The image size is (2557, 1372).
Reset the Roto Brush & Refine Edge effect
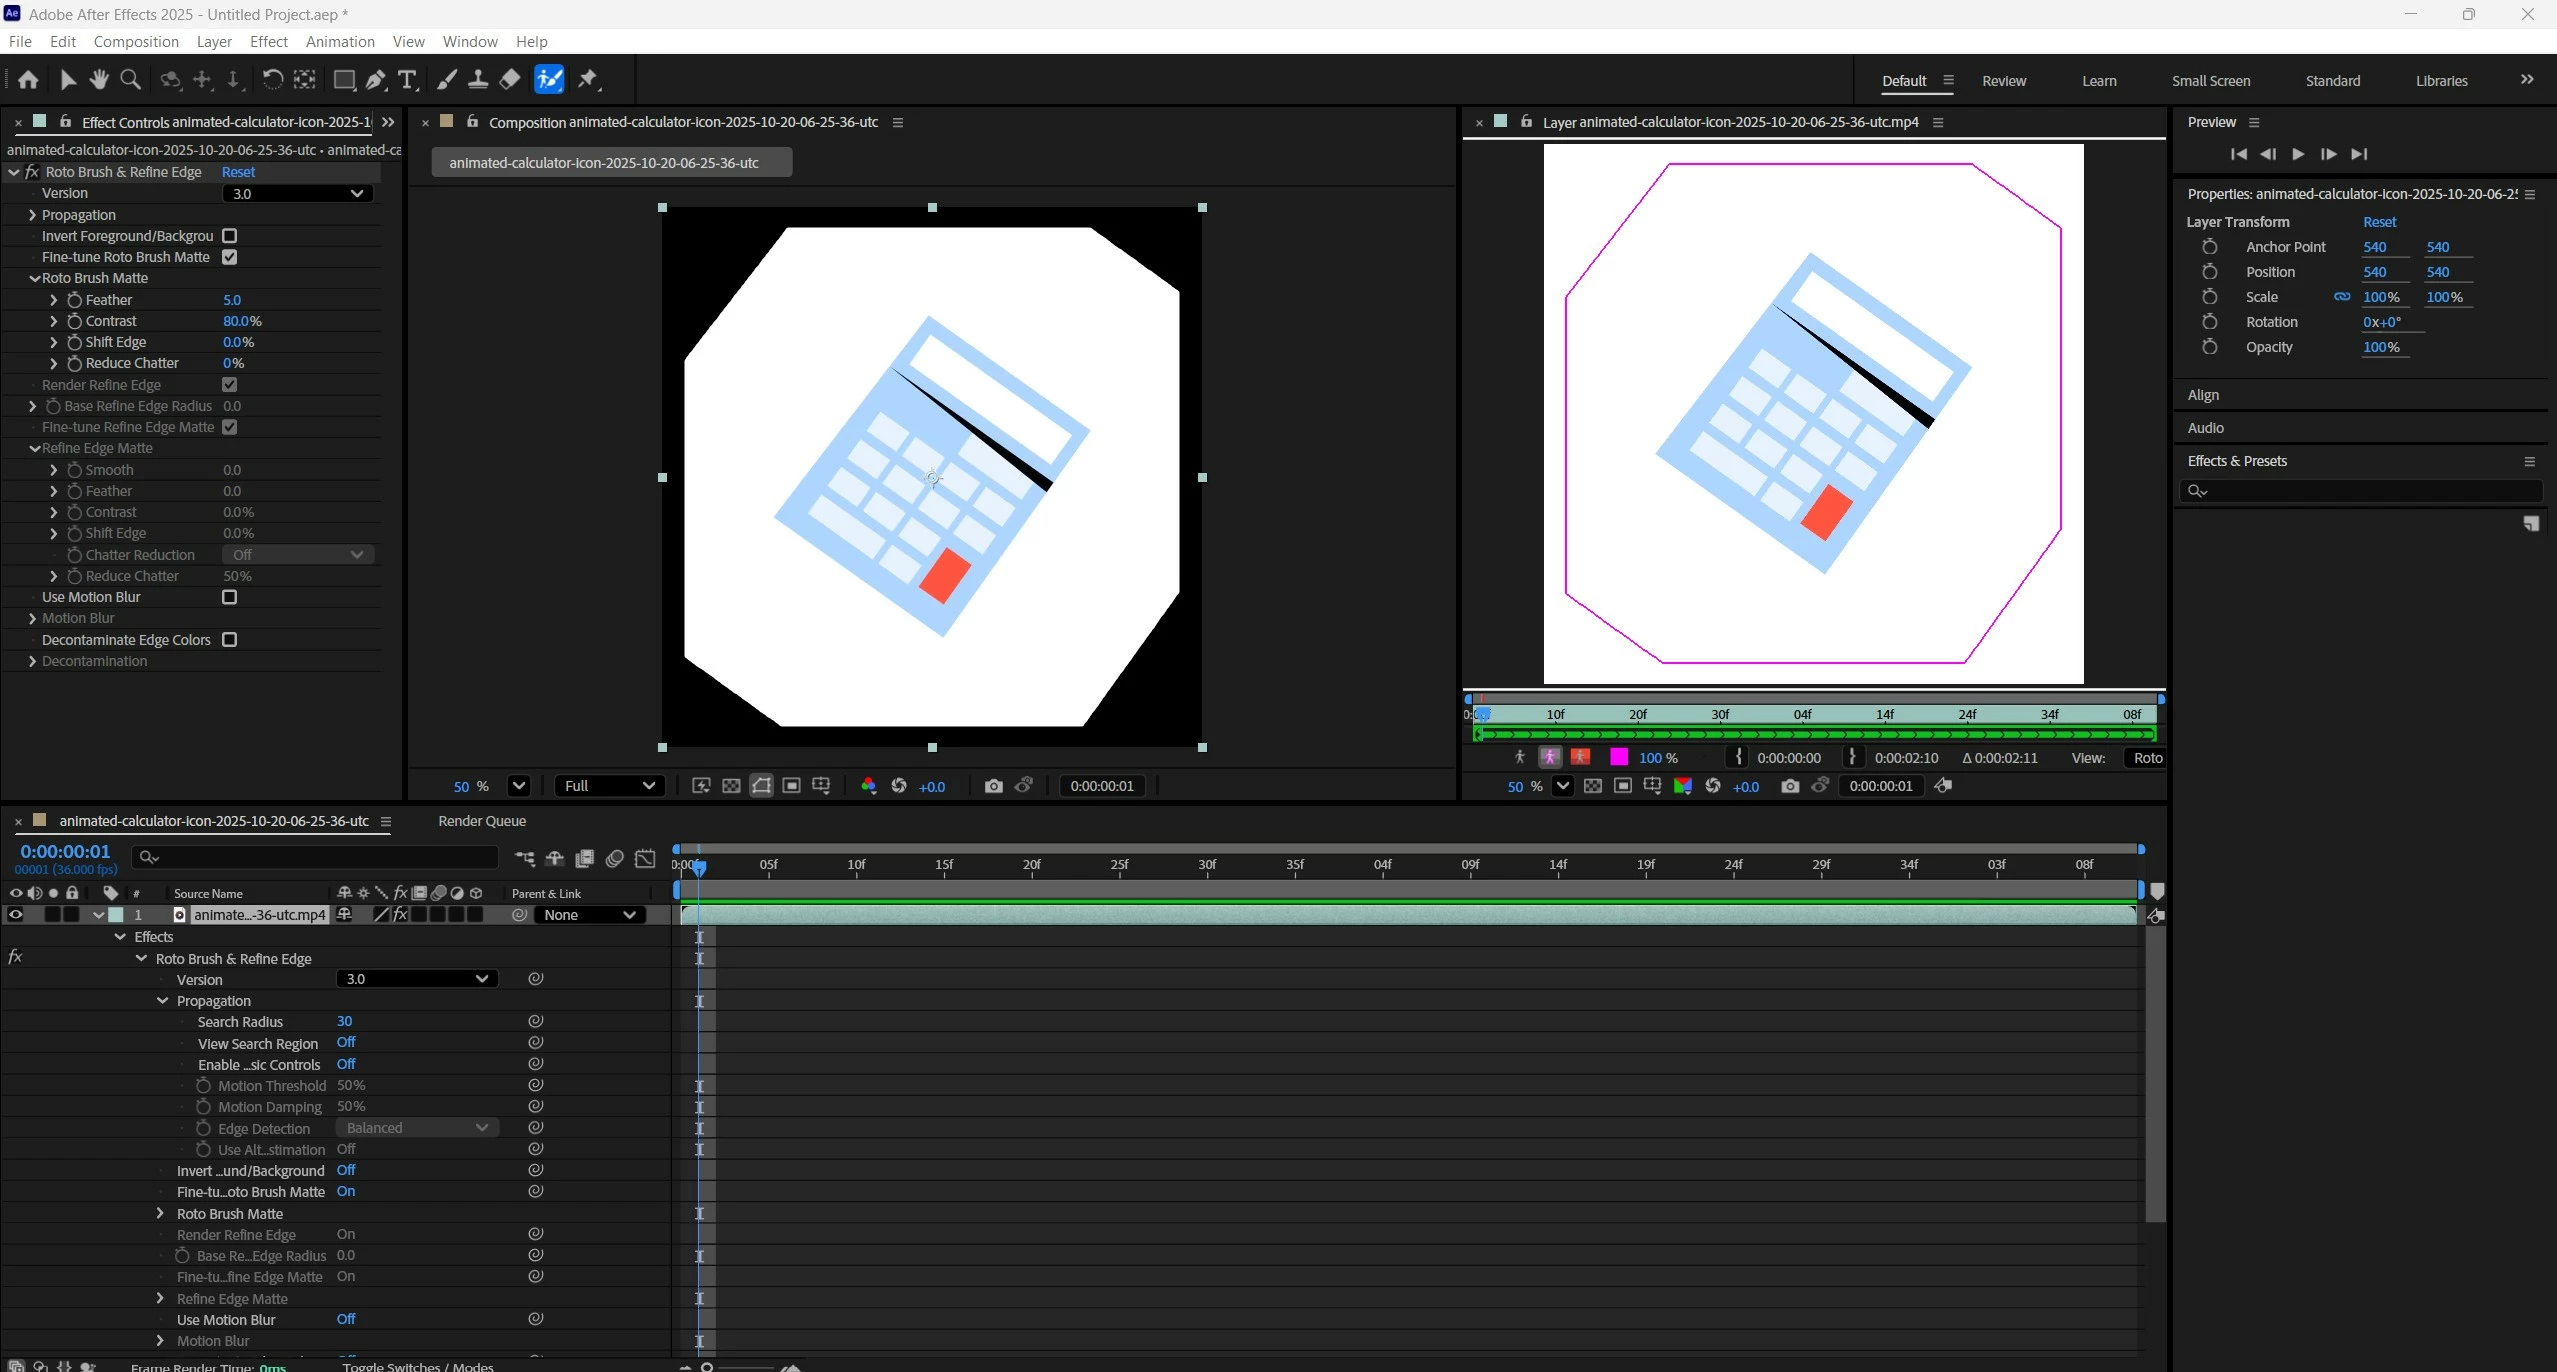tap(238, 172)
